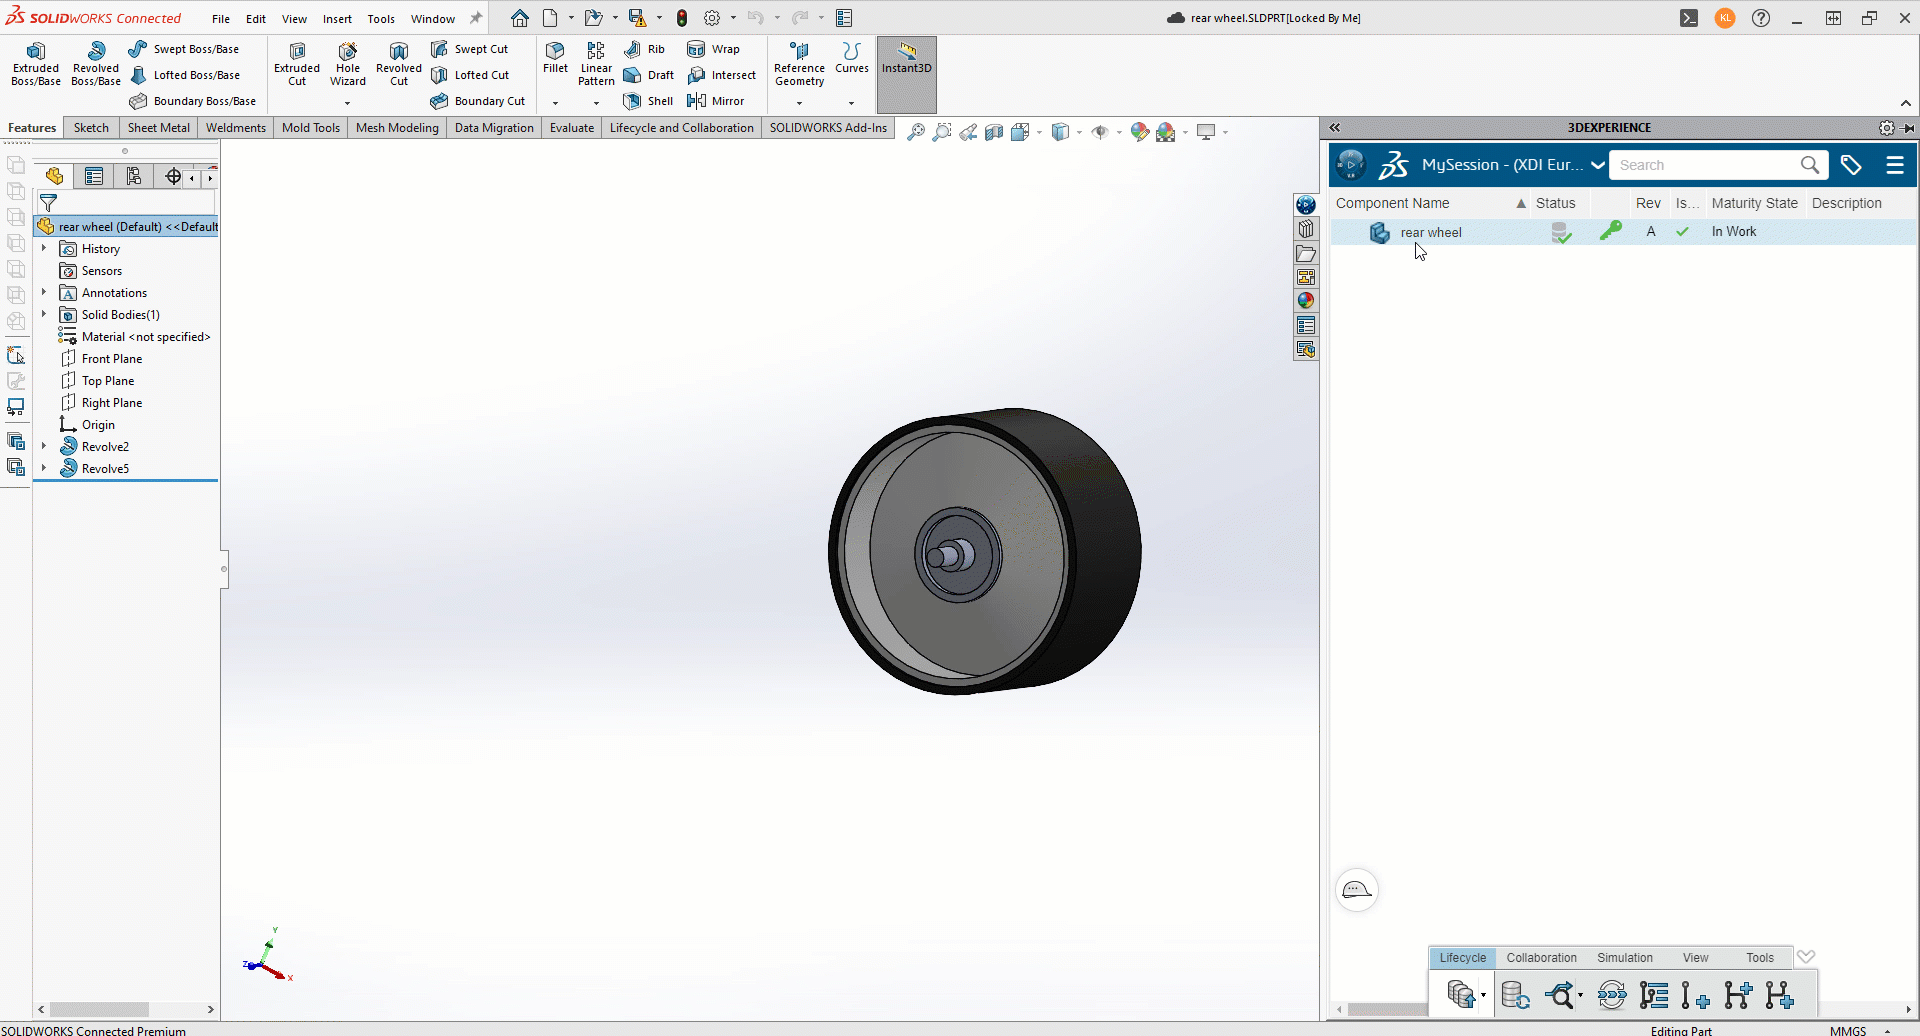Image resolution: width=1920 pixels, height=1036 pixels.
Task: Open the Collaboration tab in bottom toolbar
Action: coord(1541,957)
